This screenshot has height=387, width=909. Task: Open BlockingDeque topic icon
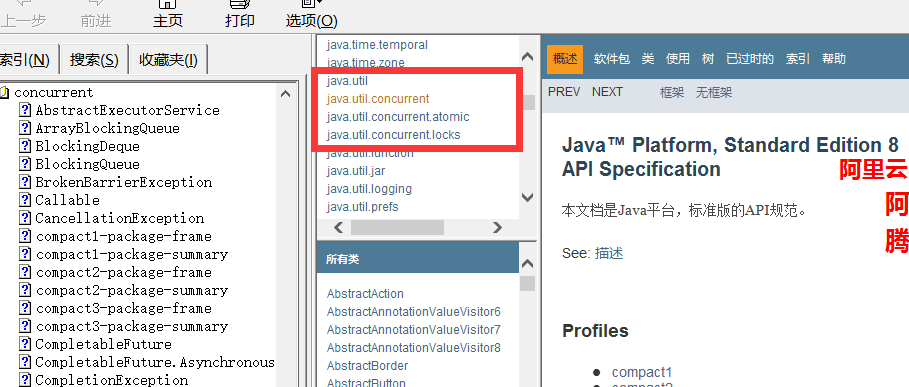point(24,146)
